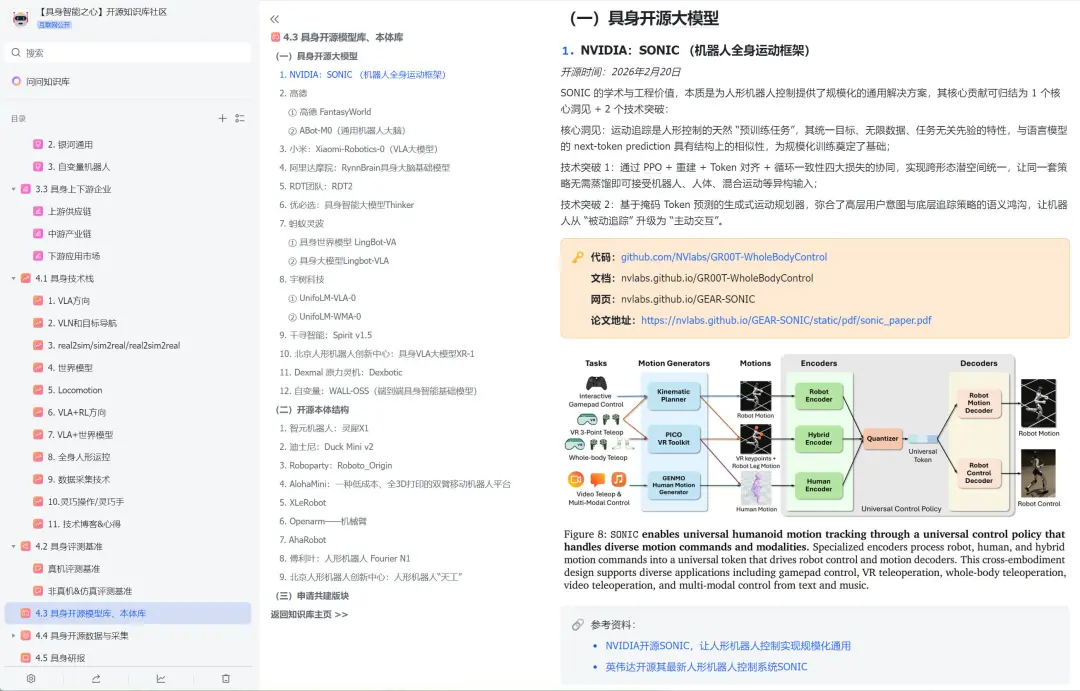The image size is (1080, 691).
Task: Select the 4.3 具身开源模型库、本体库 item
Action: (x=128, y=613)
